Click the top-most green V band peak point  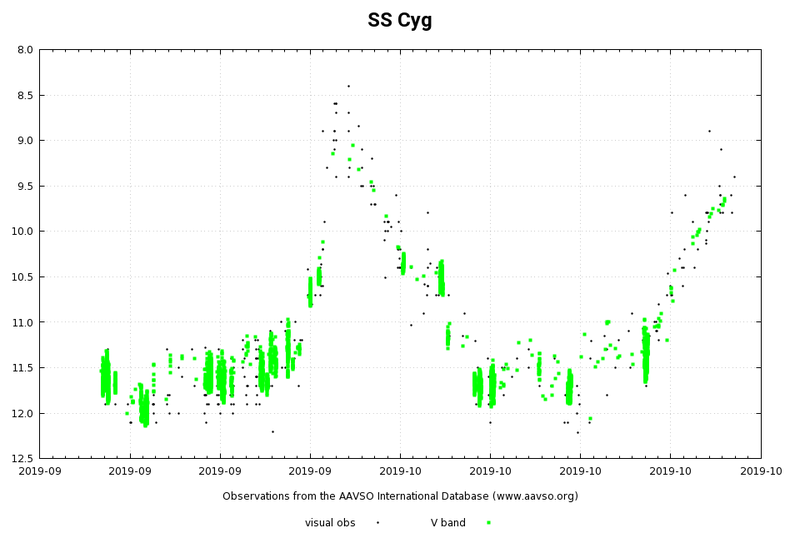pyautogui.click(x=353, y=145)
